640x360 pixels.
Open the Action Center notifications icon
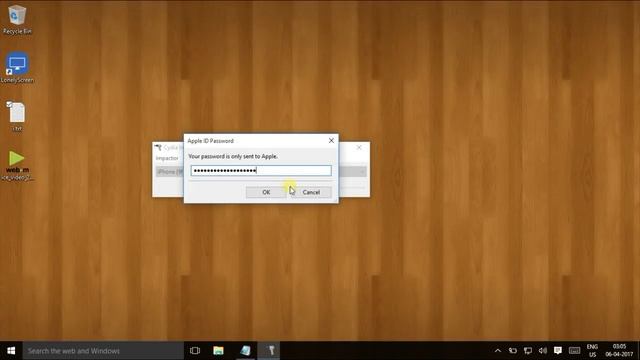click(x=558, y=351)
